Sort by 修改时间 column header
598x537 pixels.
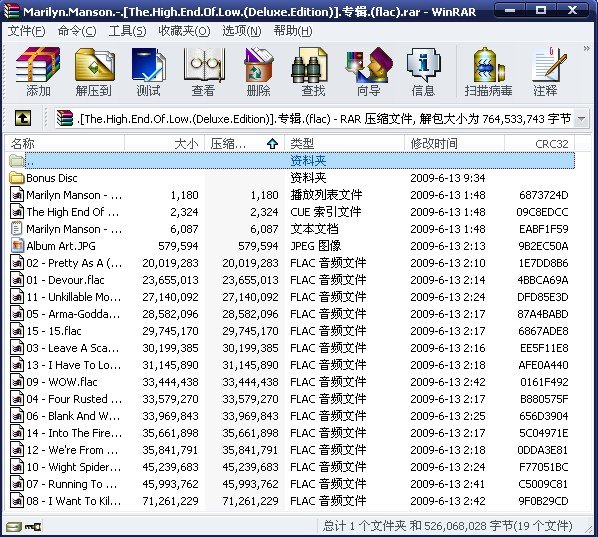coord(454,143)
